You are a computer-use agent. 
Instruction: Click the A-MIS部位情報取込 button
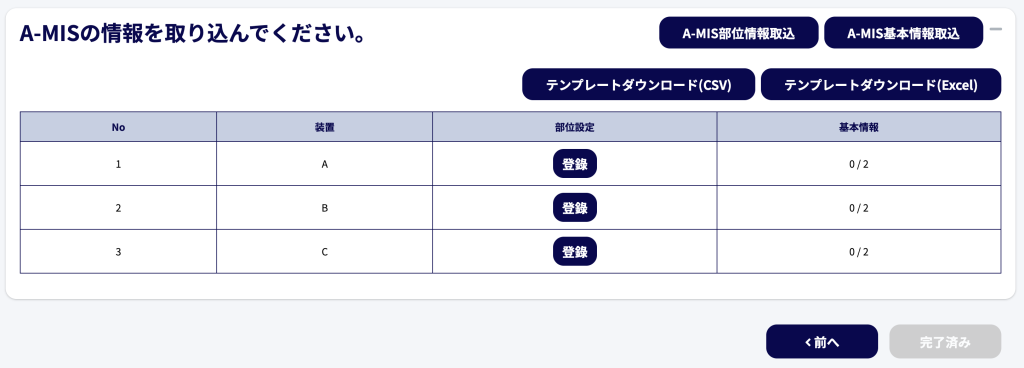click(x=739, y=33)
